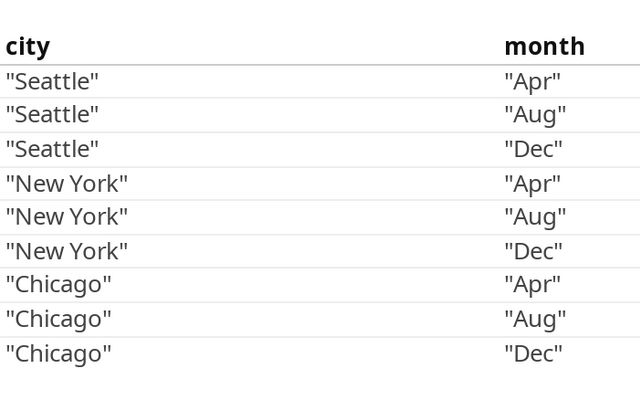This screenshot has height=400, width=640.
Task: Select the Seattle cell in the Apr row
Action: [x=53, y=82]
